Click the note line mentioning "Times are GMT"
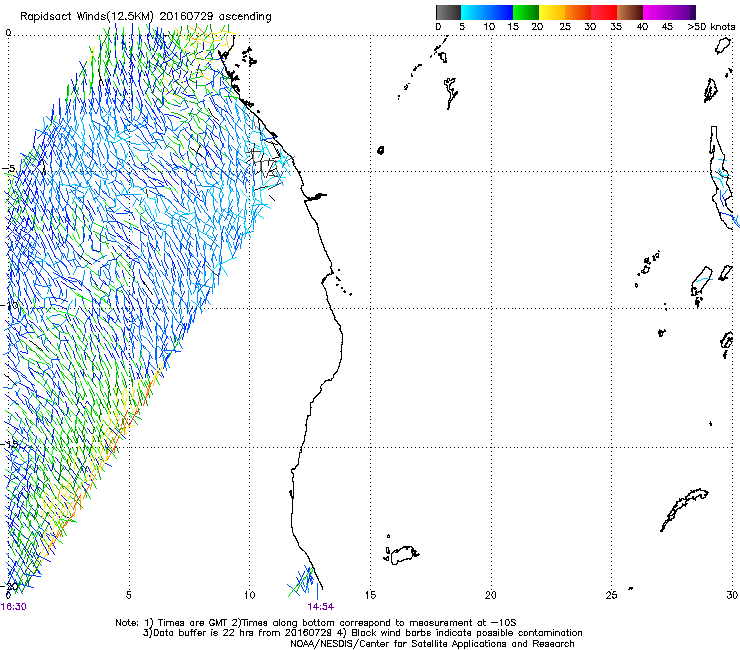 (x=316, y=623)
